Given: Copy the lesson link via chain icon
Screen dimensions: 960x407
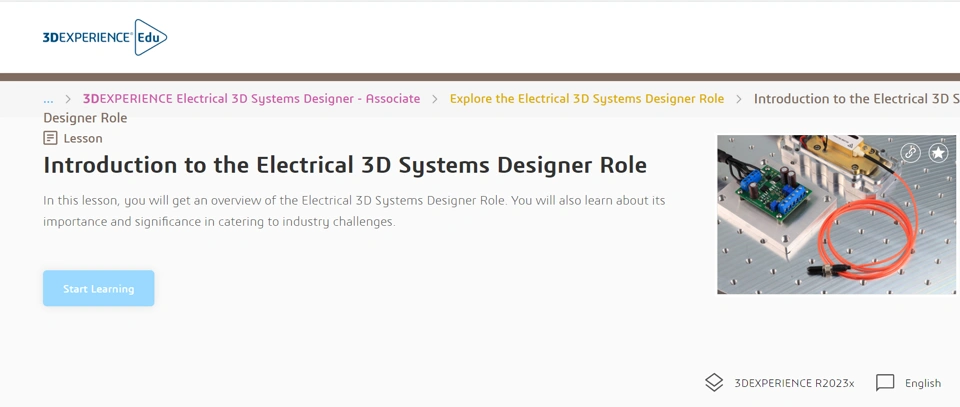Looking at the screenshot, I should (911, 153).
